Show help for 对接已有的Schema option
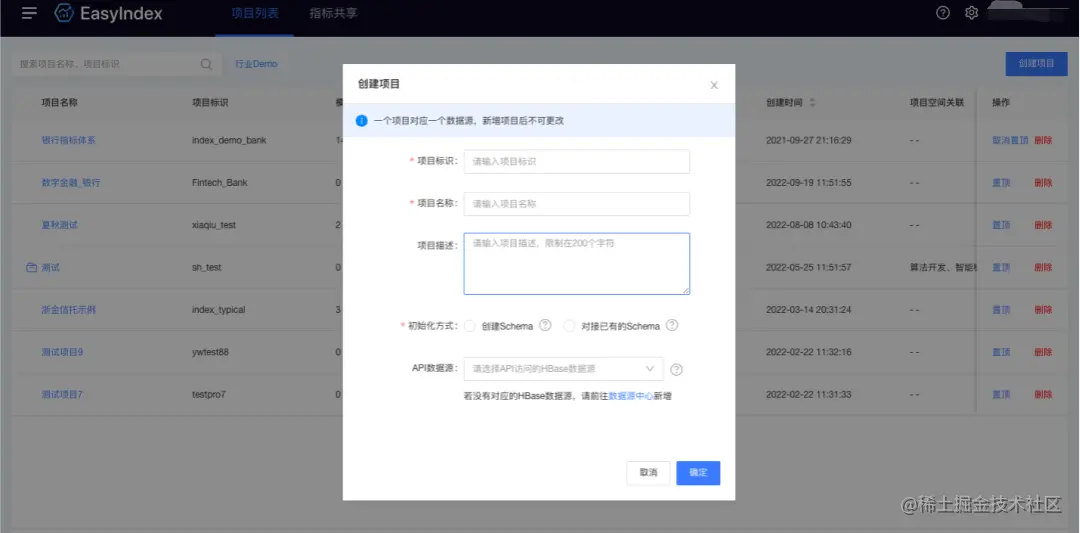The height and width of the screenshot is (533, 1080). (x=672, y=325)
